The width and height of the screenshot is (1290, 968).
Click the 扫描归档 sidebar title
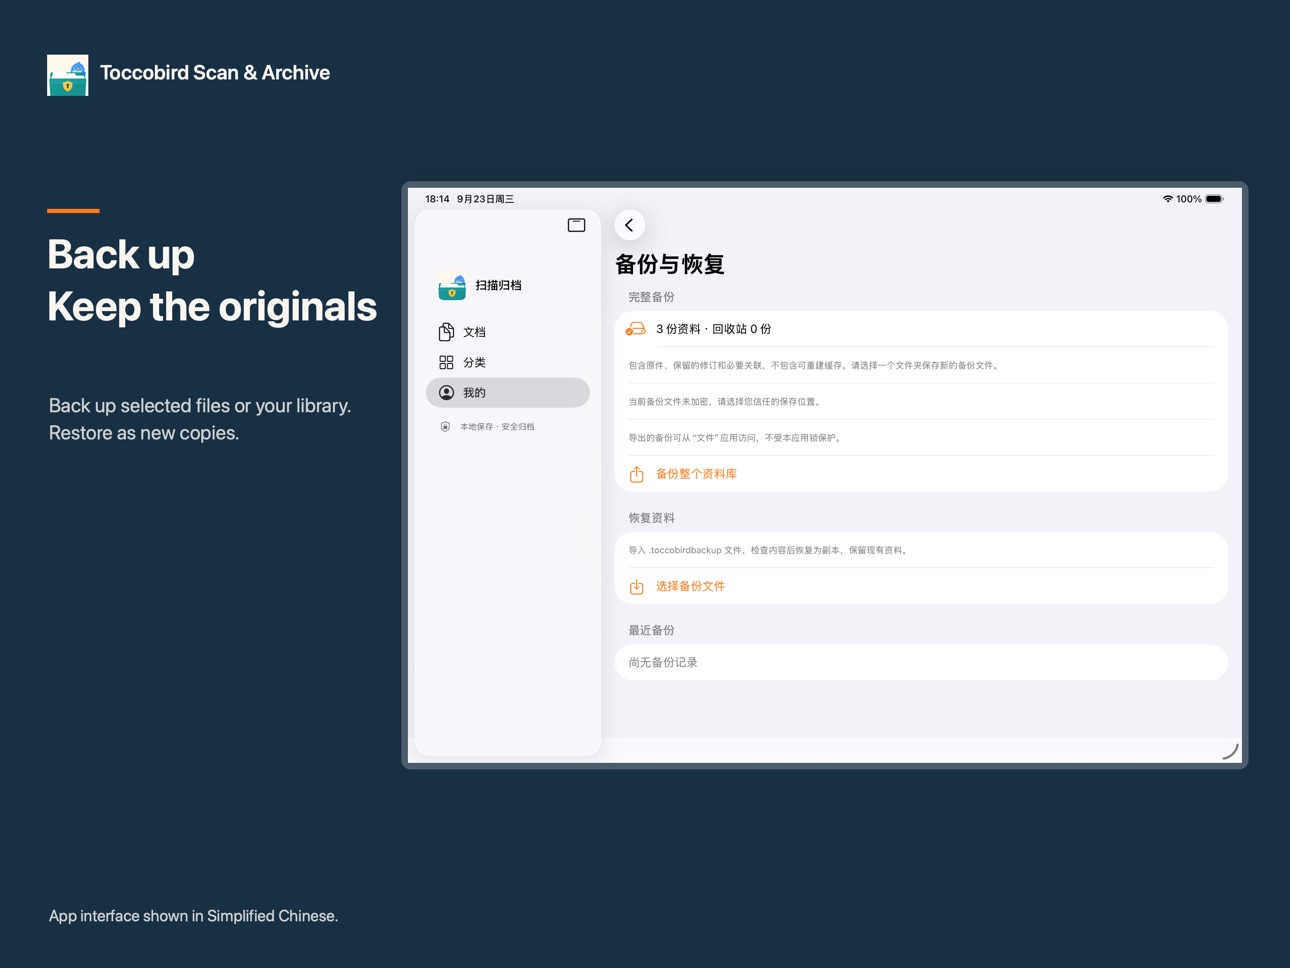(x=498, y=286)
